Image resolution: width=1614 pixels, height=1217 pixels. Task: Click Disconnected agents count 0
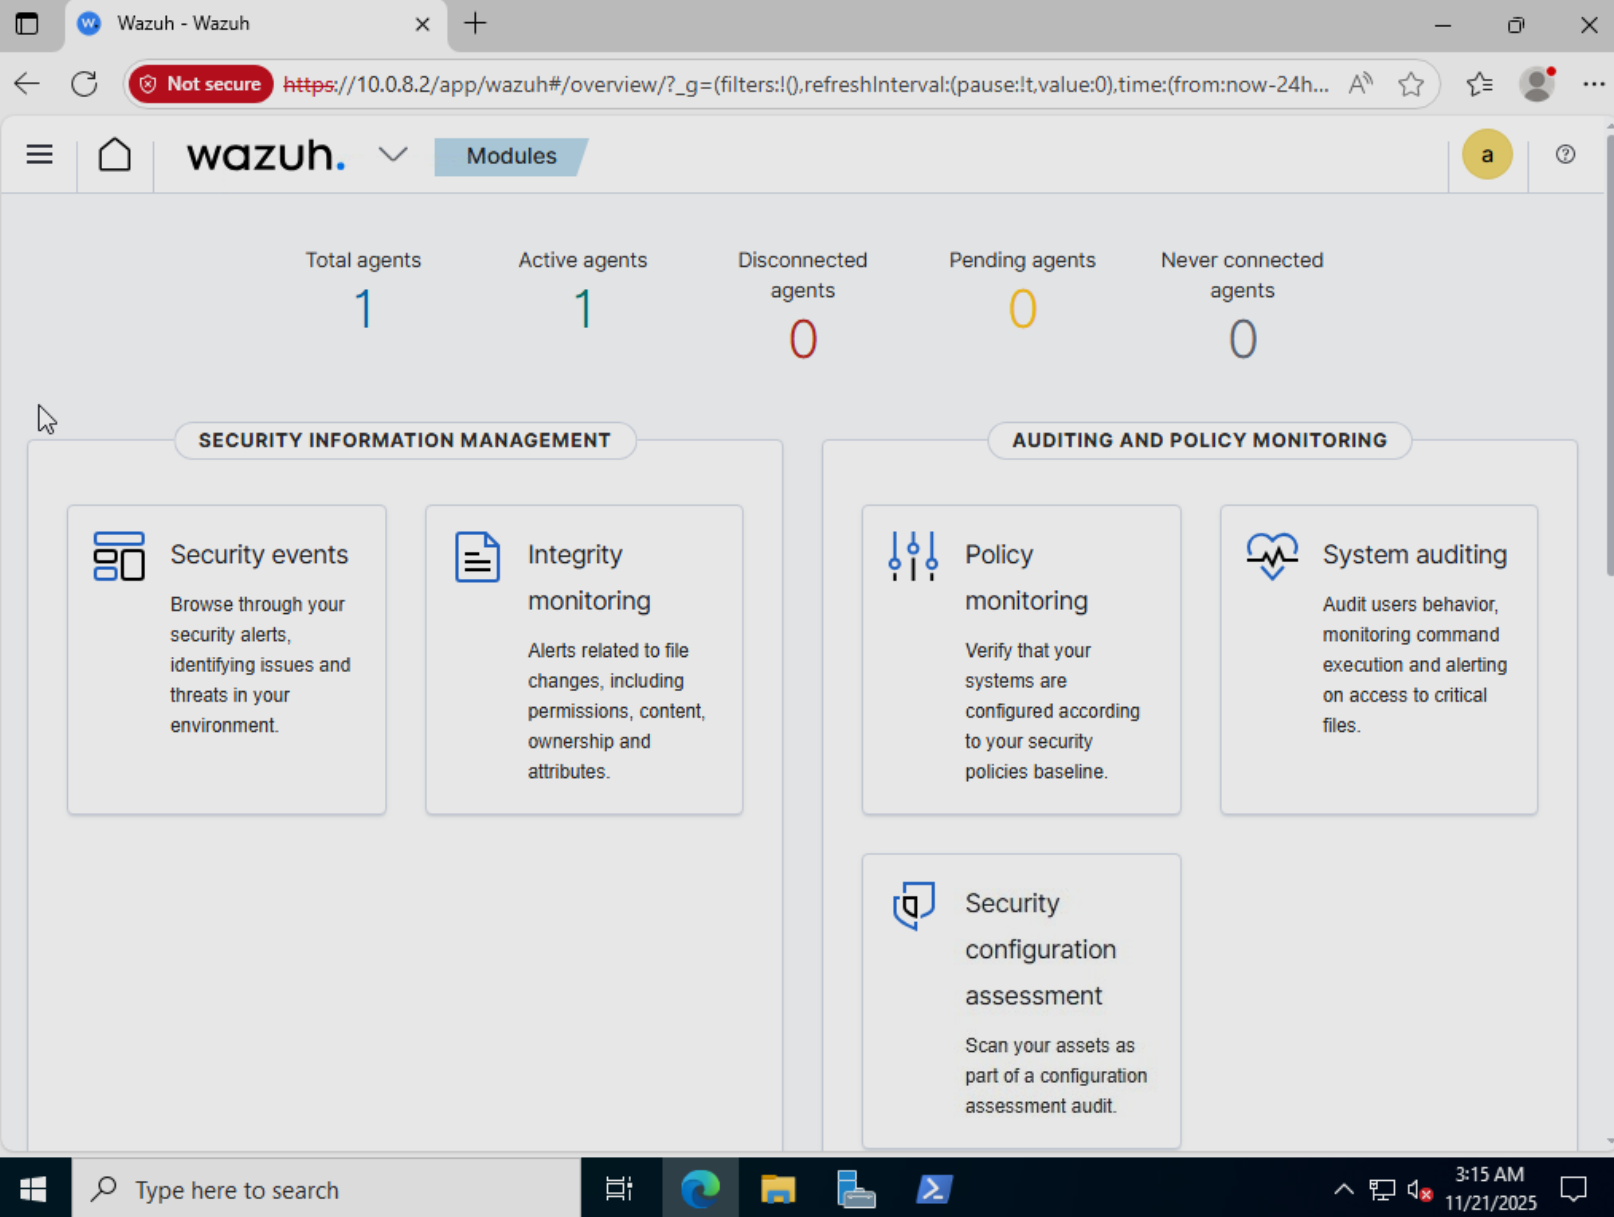click(803, 340)
